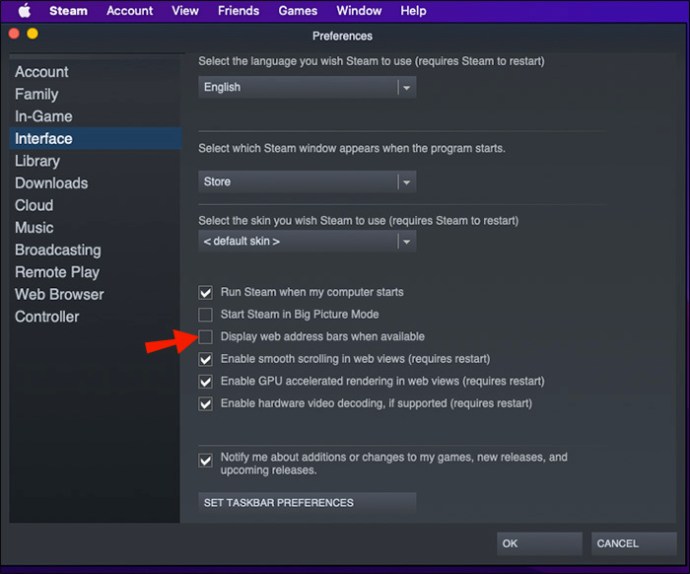Go to In-Game settings
Screen dimensions: 690x574
pyautogui.click(x=95, y=116)
